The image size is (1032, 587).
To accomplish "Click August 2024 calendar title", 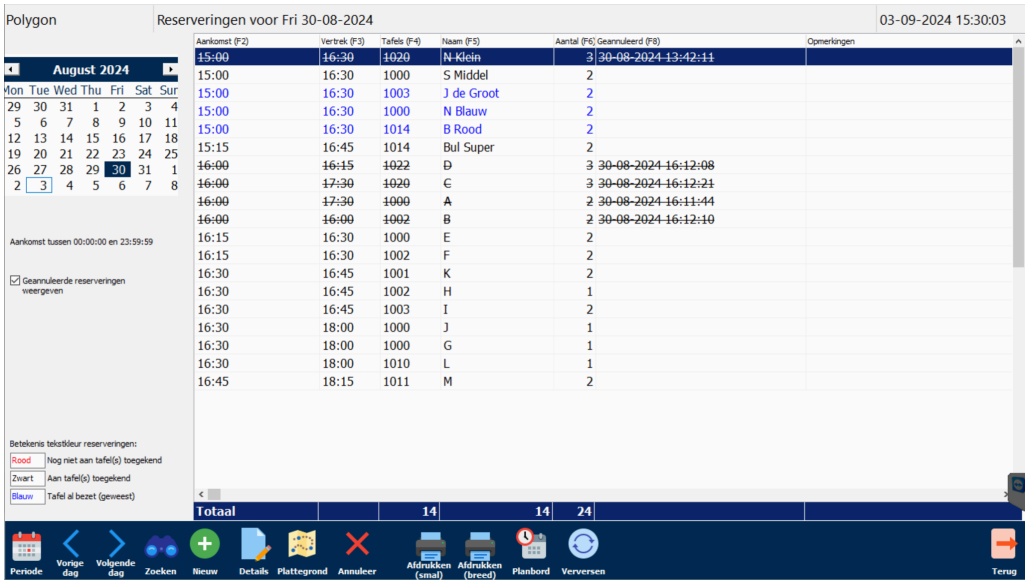I will click(91, 70).
